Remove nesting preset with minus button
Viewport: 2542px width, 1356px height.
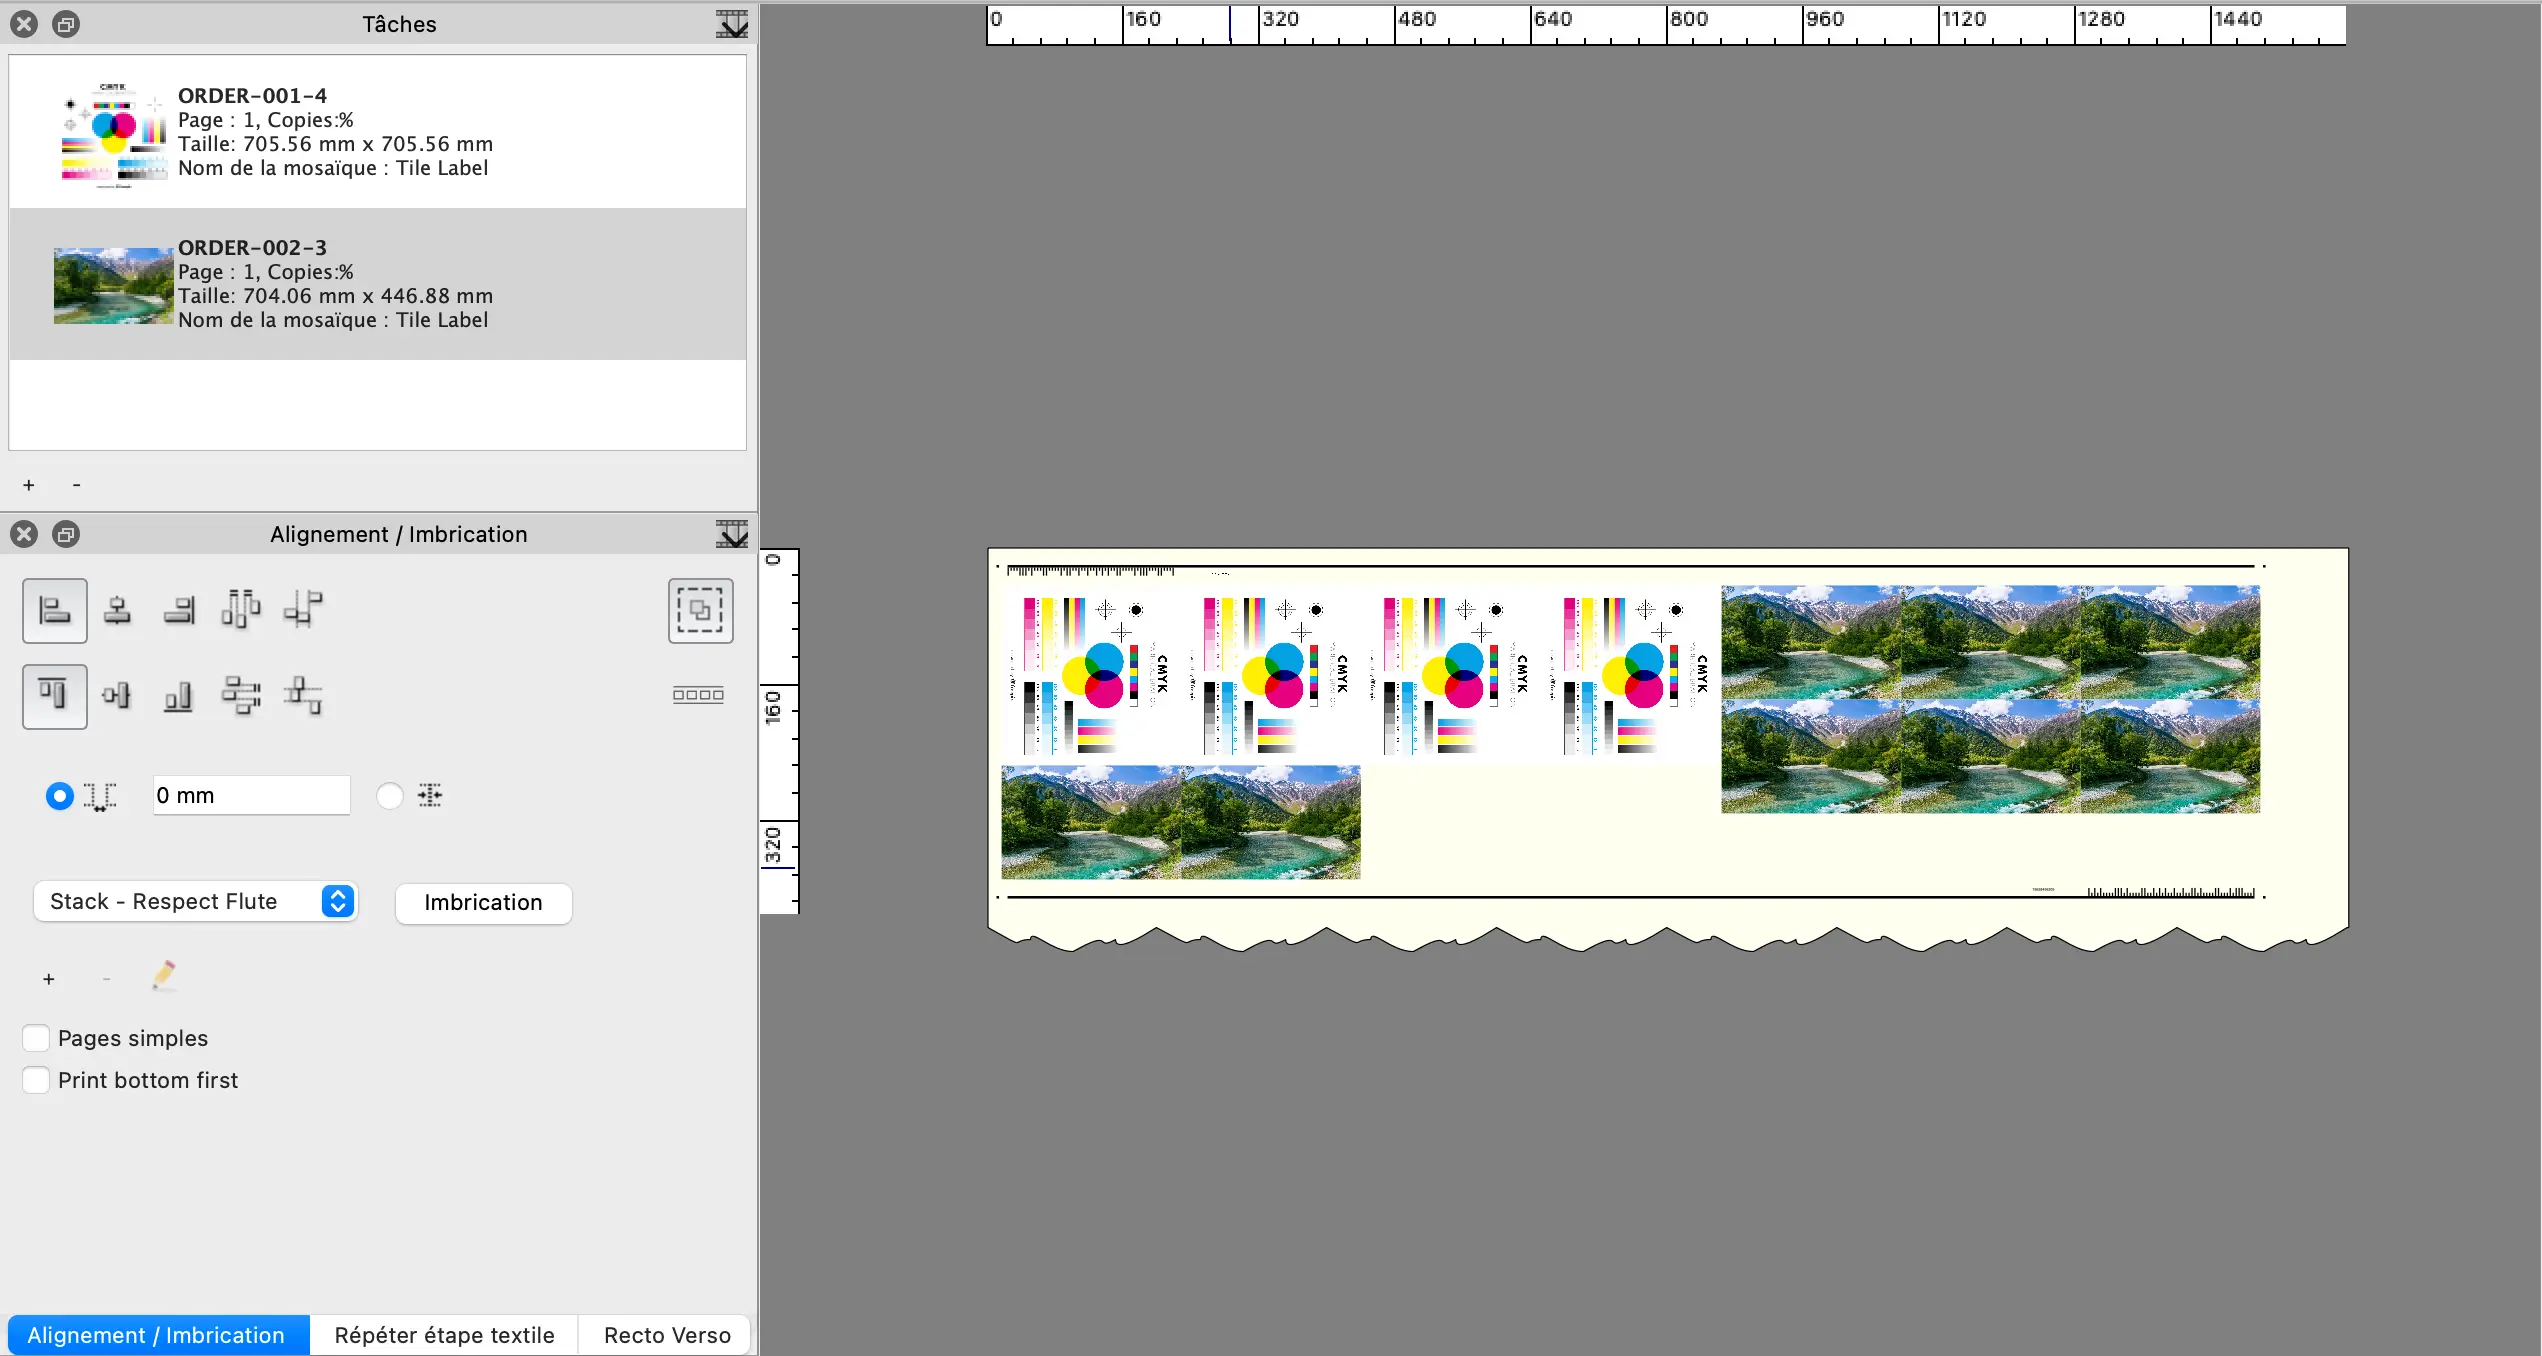coord(106,979)
